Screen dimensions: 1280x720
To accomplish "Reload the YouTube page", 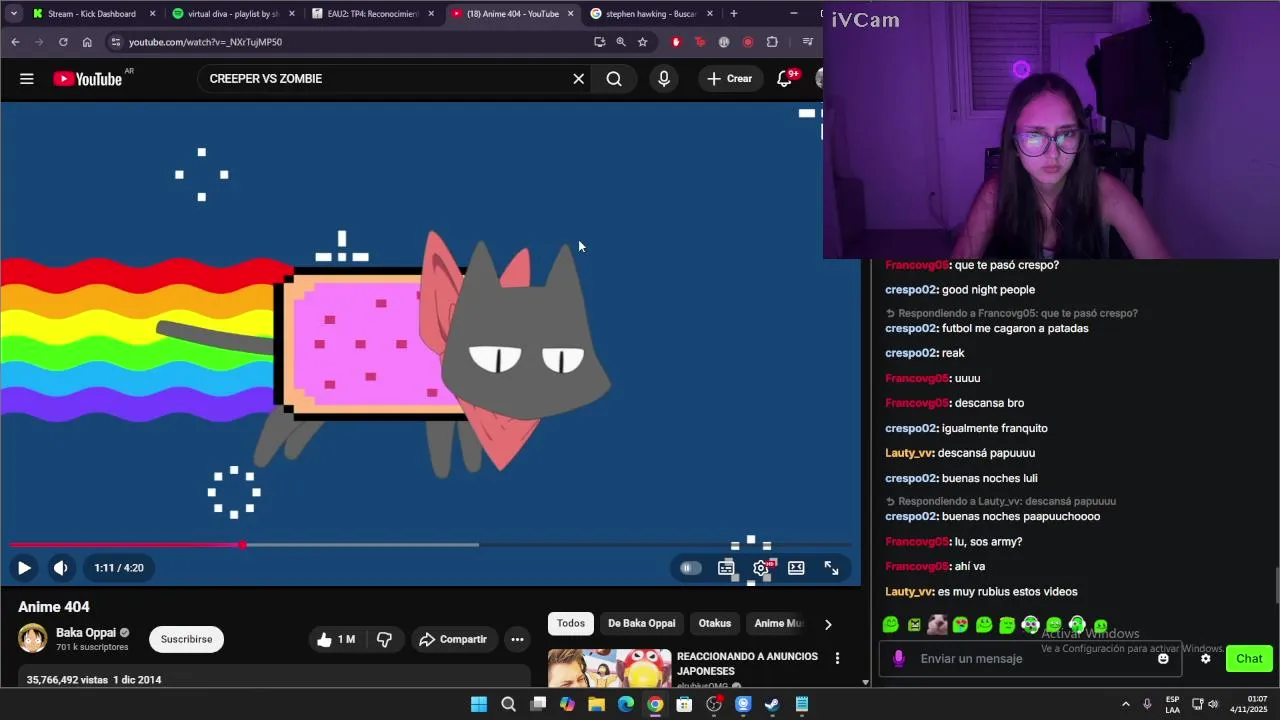I will pos(63,42).
